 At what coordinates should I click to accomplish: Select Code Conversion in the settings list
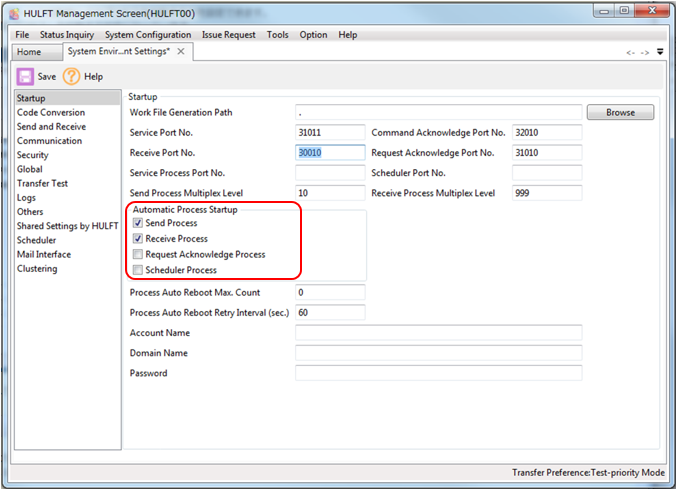pyautogui.click(x=51, y=113)
